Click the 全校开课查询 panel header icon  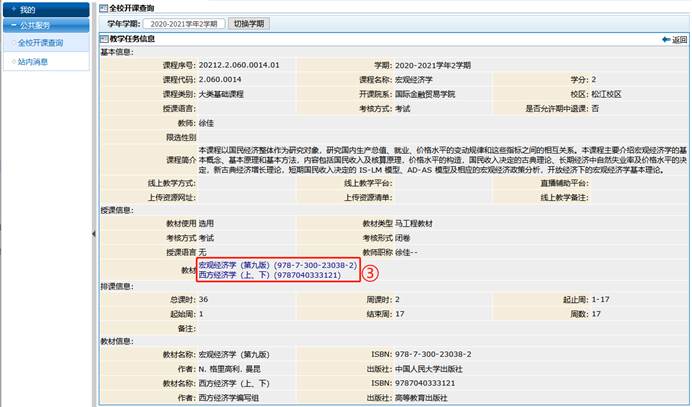pyautogui.click(x=101, y=7)
